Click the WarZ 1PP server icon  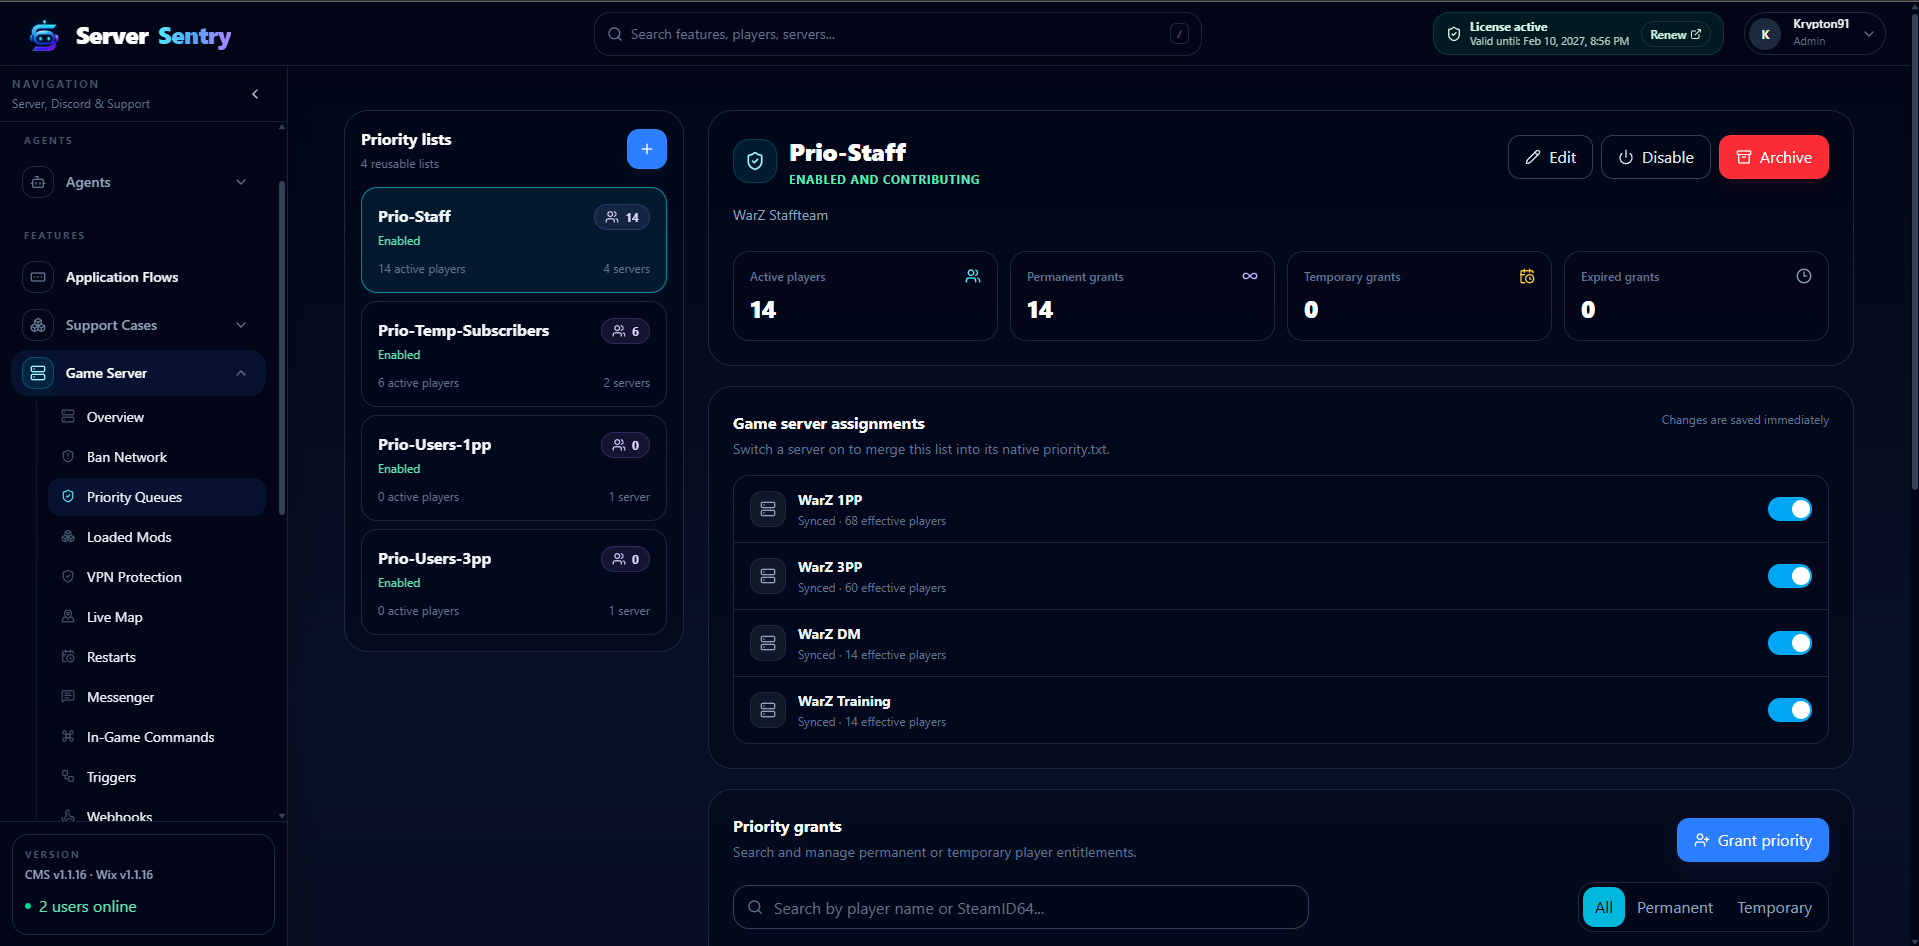tap(768, 509)
